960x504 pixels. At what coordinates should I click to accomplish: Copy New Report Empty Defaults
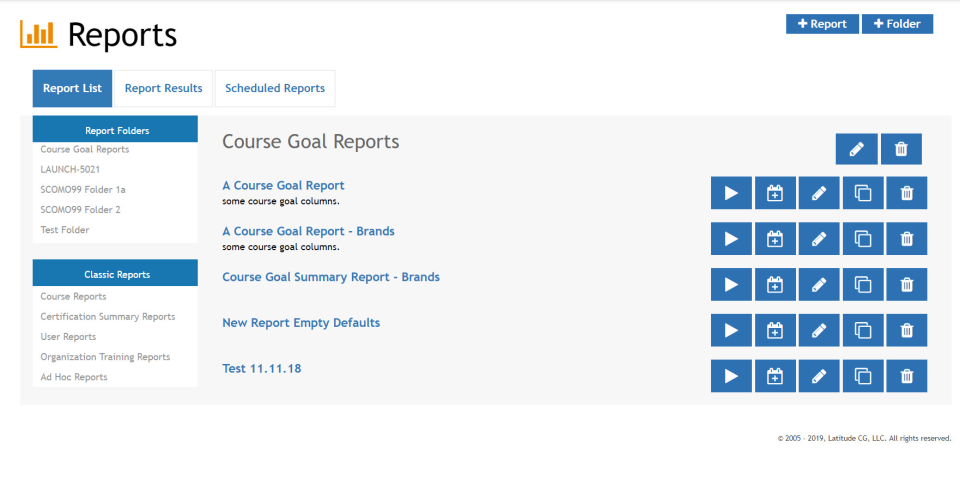(863, 331)
